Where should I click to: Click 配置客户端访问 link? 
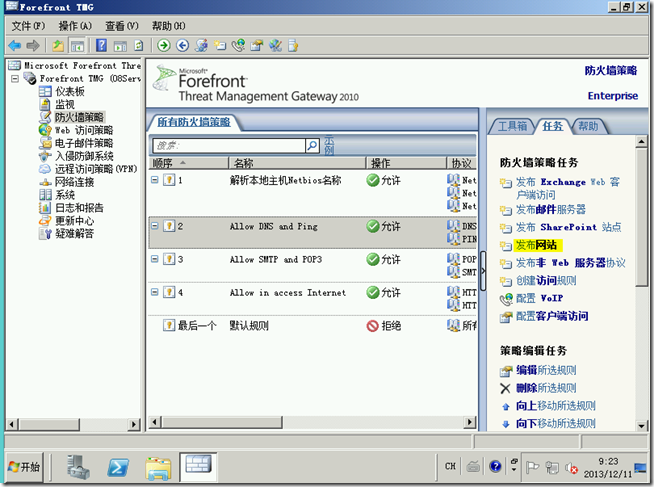[x=552, y=316]
